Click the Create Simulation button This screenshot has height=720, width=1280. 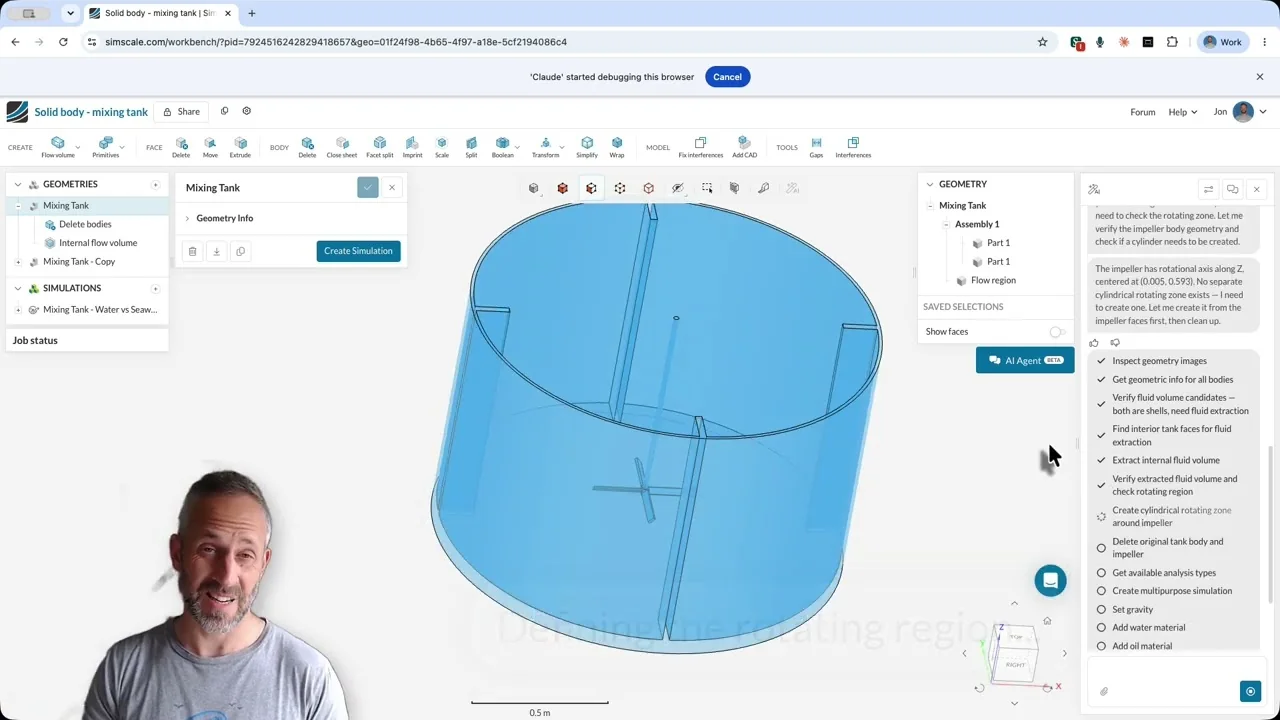(x=358, y=251)
